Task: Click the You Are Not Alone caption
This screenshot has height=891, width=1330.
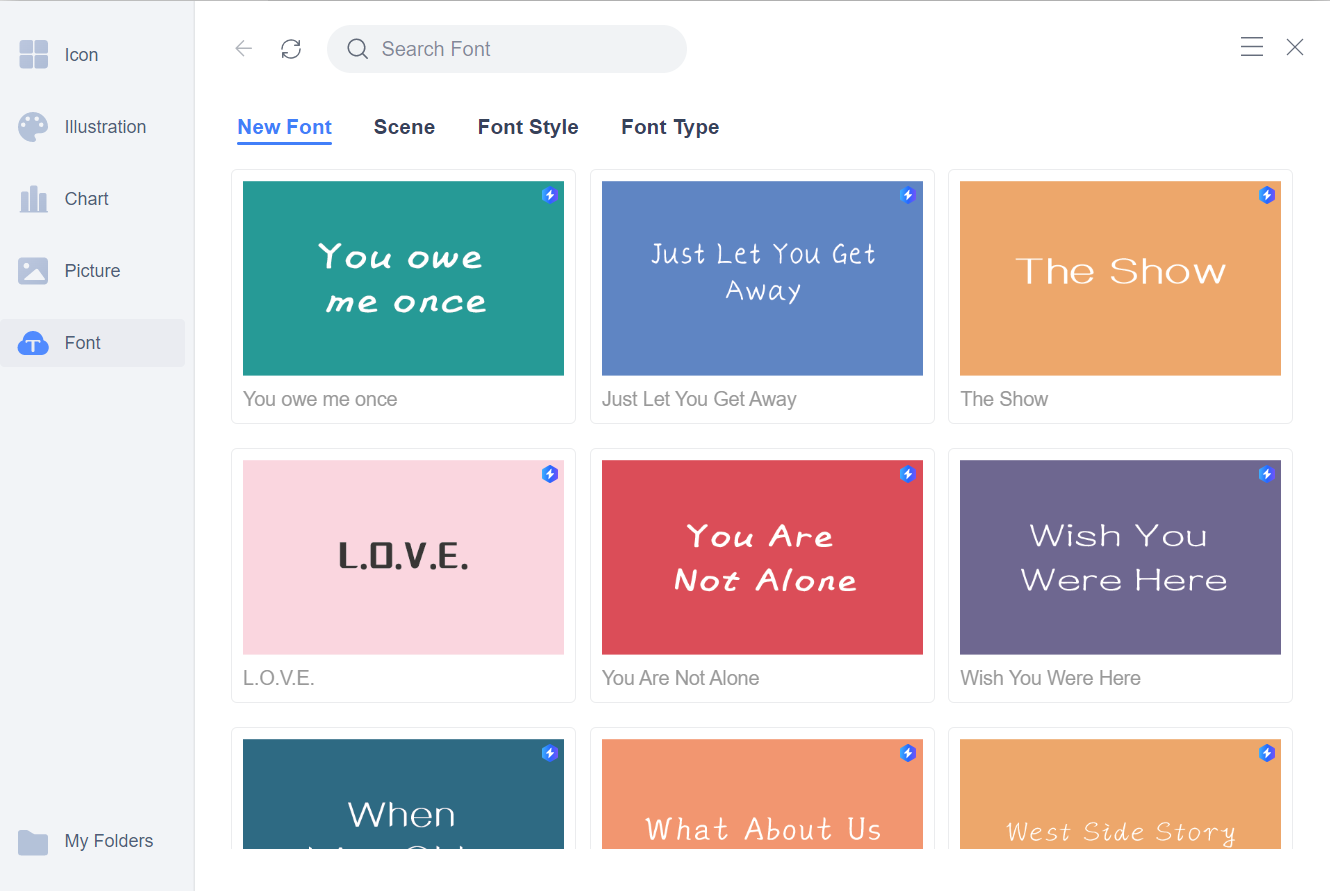Action: tap(680, 678)
